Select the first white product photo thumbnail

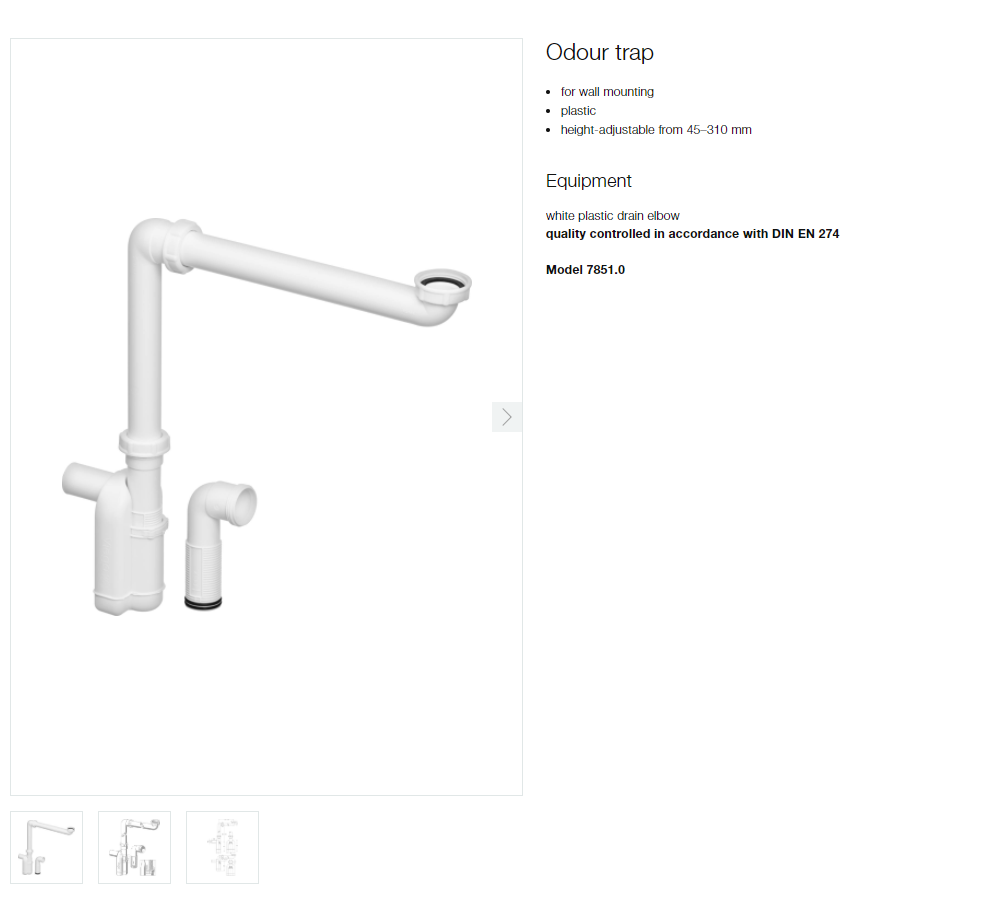click(x=47, y=847)
